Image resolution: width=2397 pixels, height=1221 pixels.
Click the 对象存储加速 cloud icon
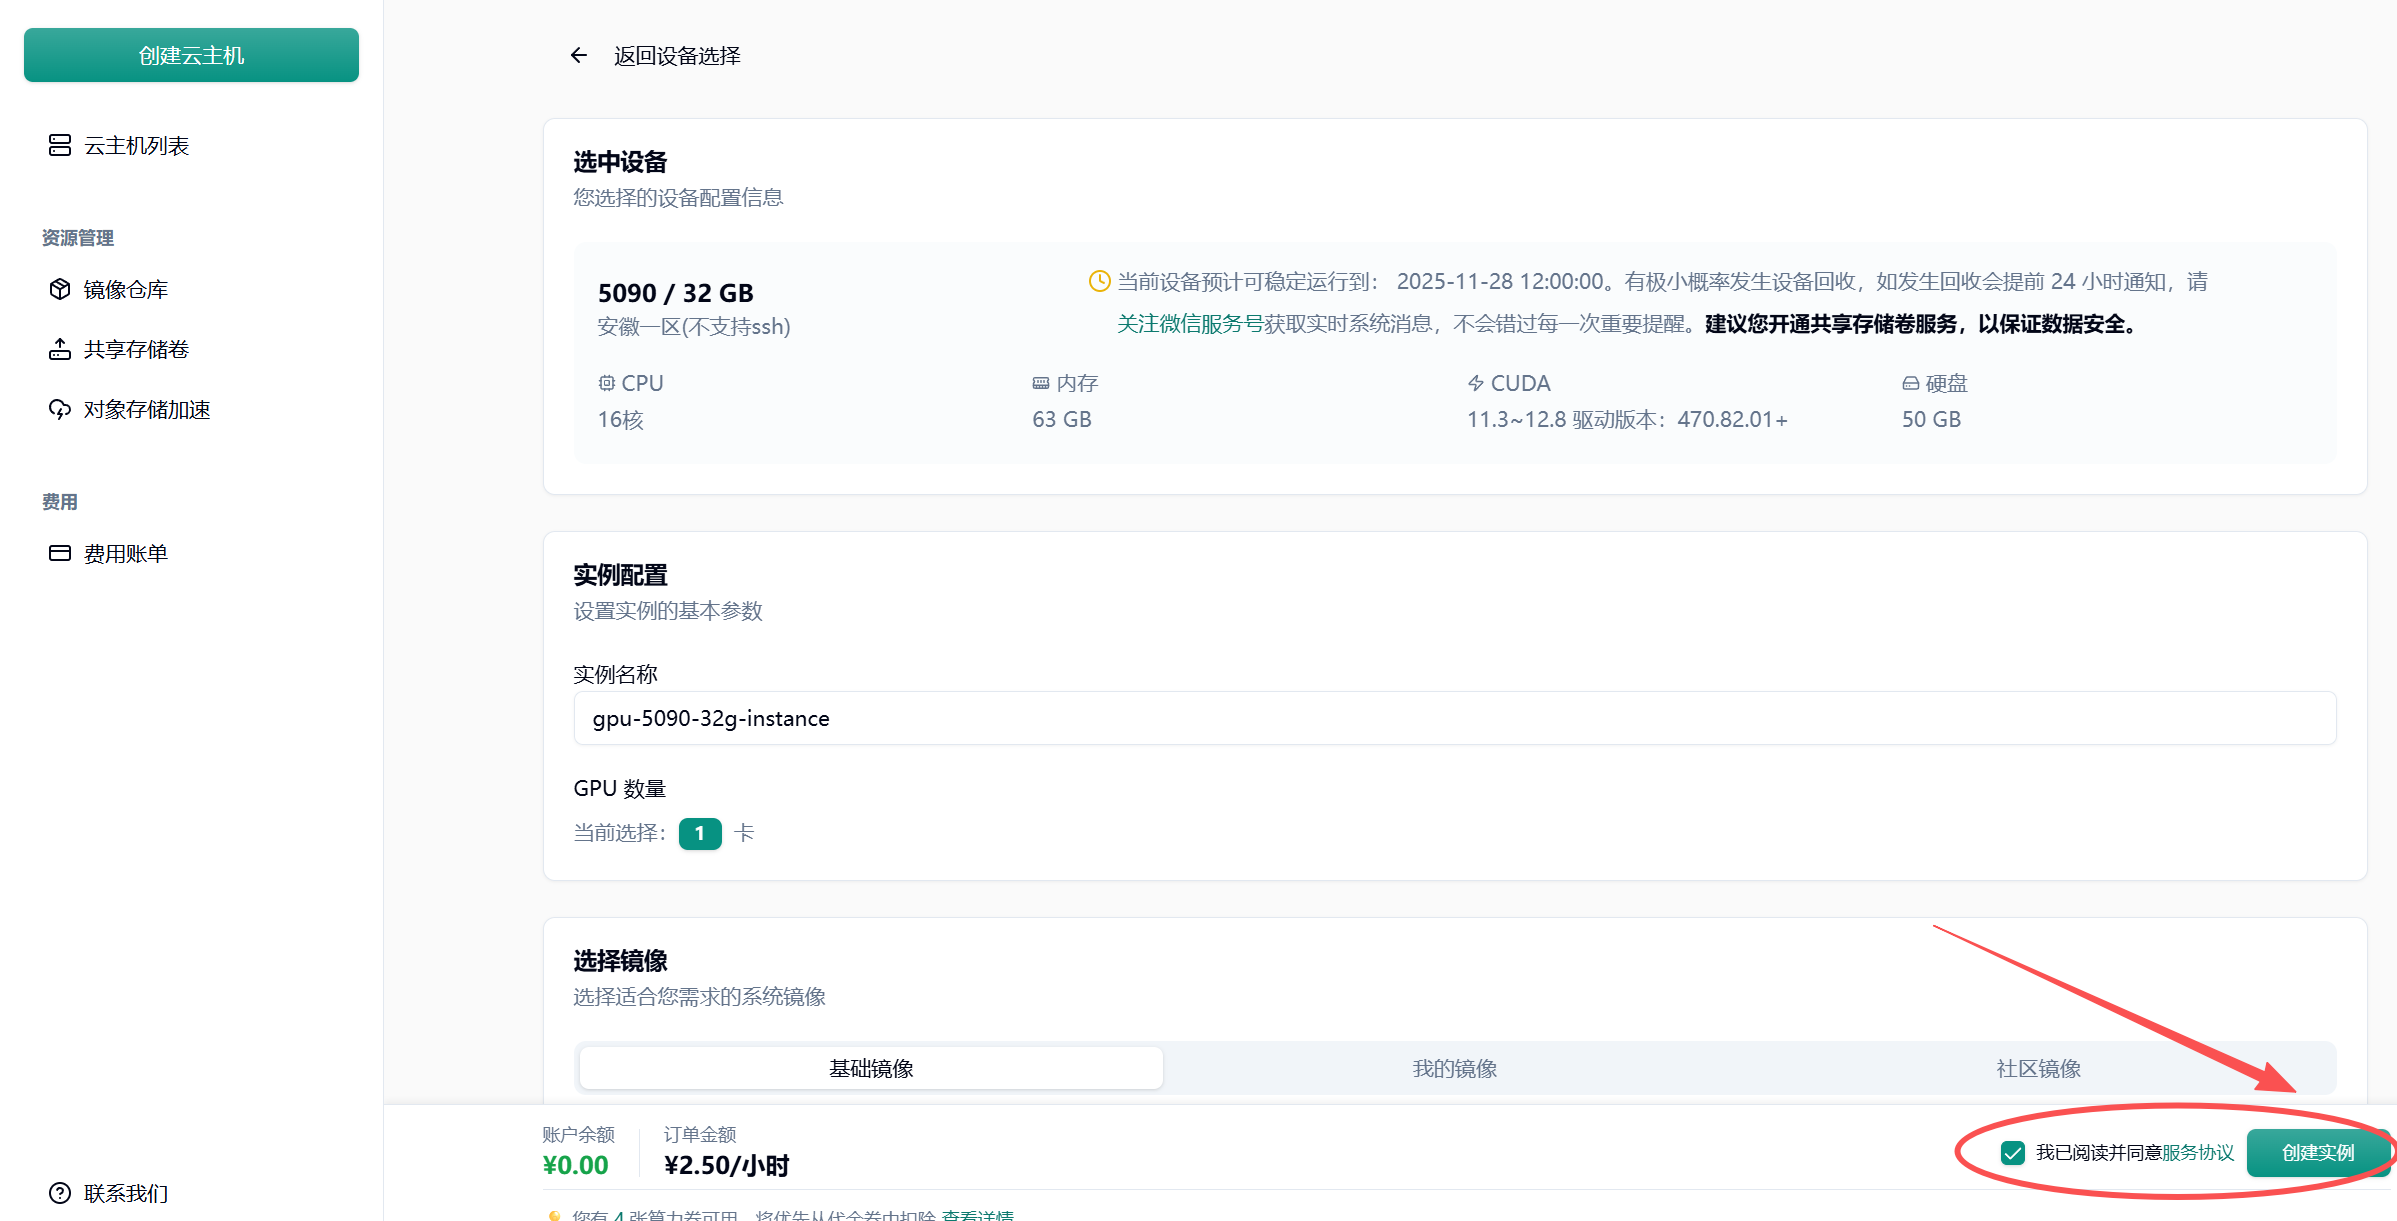pyautogui.click(x=60, y=410)
